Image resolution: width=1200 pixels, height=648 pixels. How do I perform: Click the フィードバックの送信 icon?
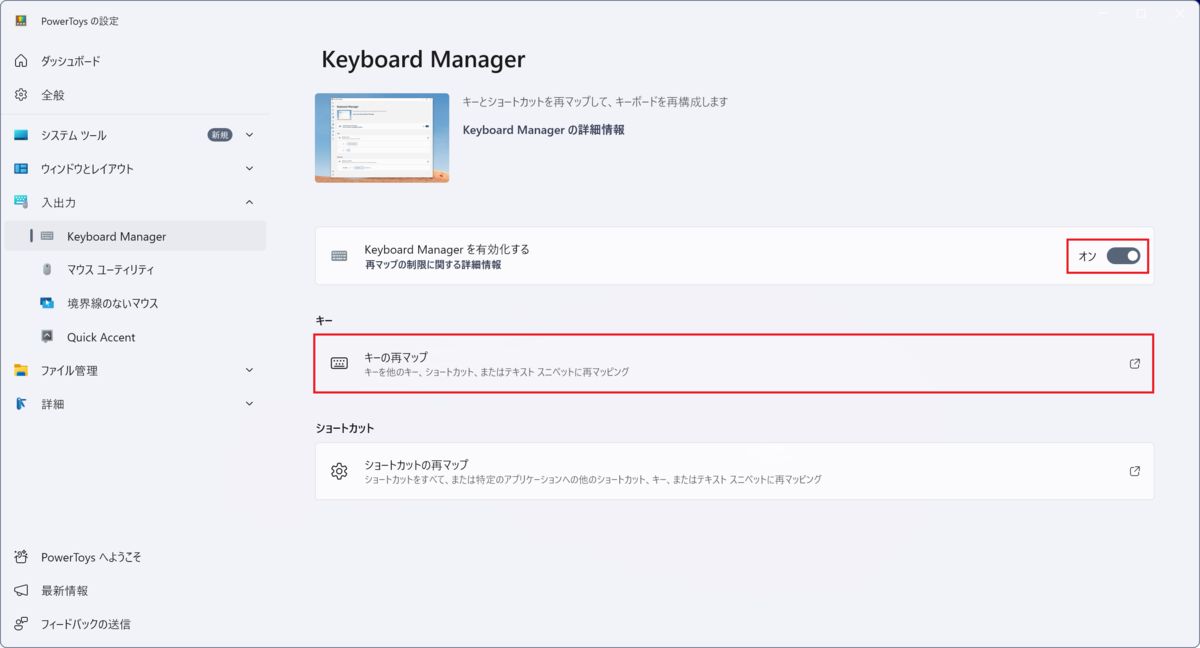tap(21, 624)
